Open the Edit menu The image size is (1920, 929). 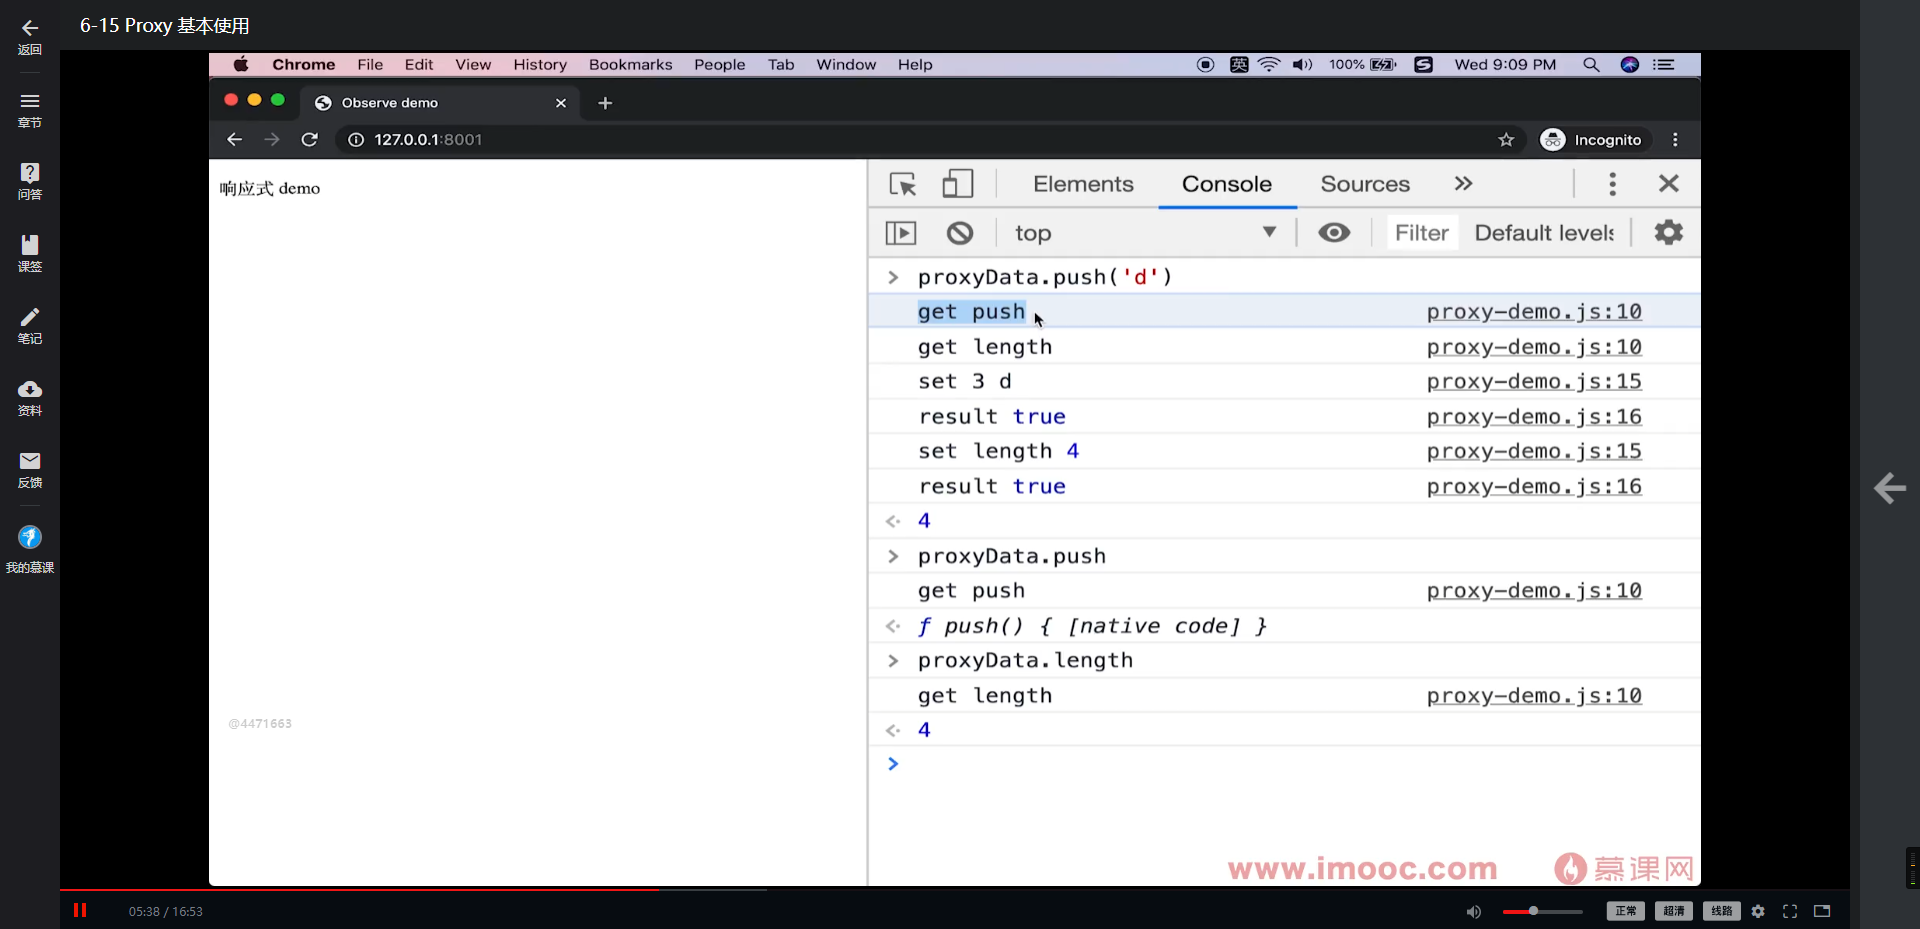click(419, 64)
